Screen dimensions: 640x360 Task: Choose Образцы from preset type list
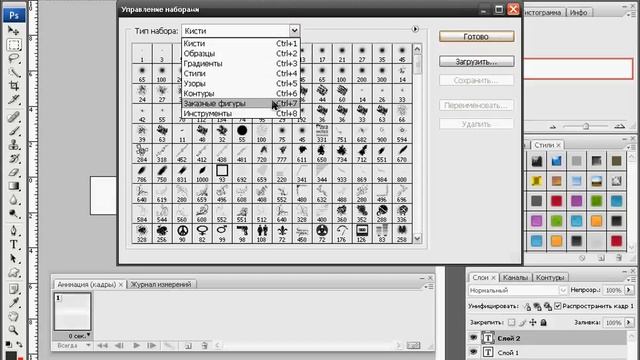pyautogui.click(x=241, y=53)
